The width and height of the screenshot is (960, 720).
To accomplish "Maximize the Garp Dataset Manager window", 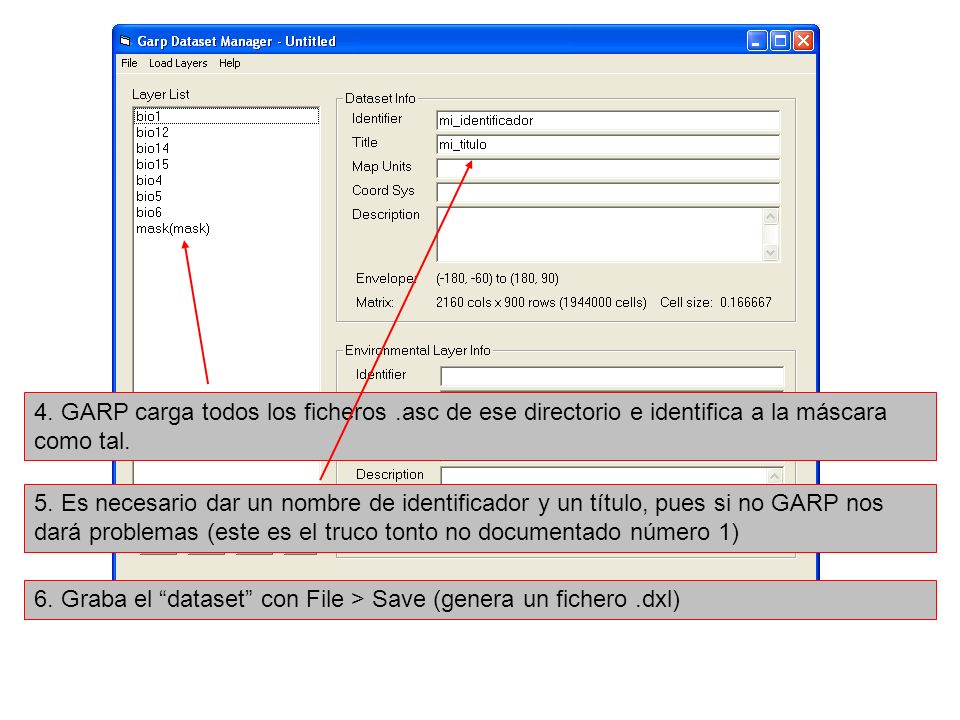I will click(780, 41).
